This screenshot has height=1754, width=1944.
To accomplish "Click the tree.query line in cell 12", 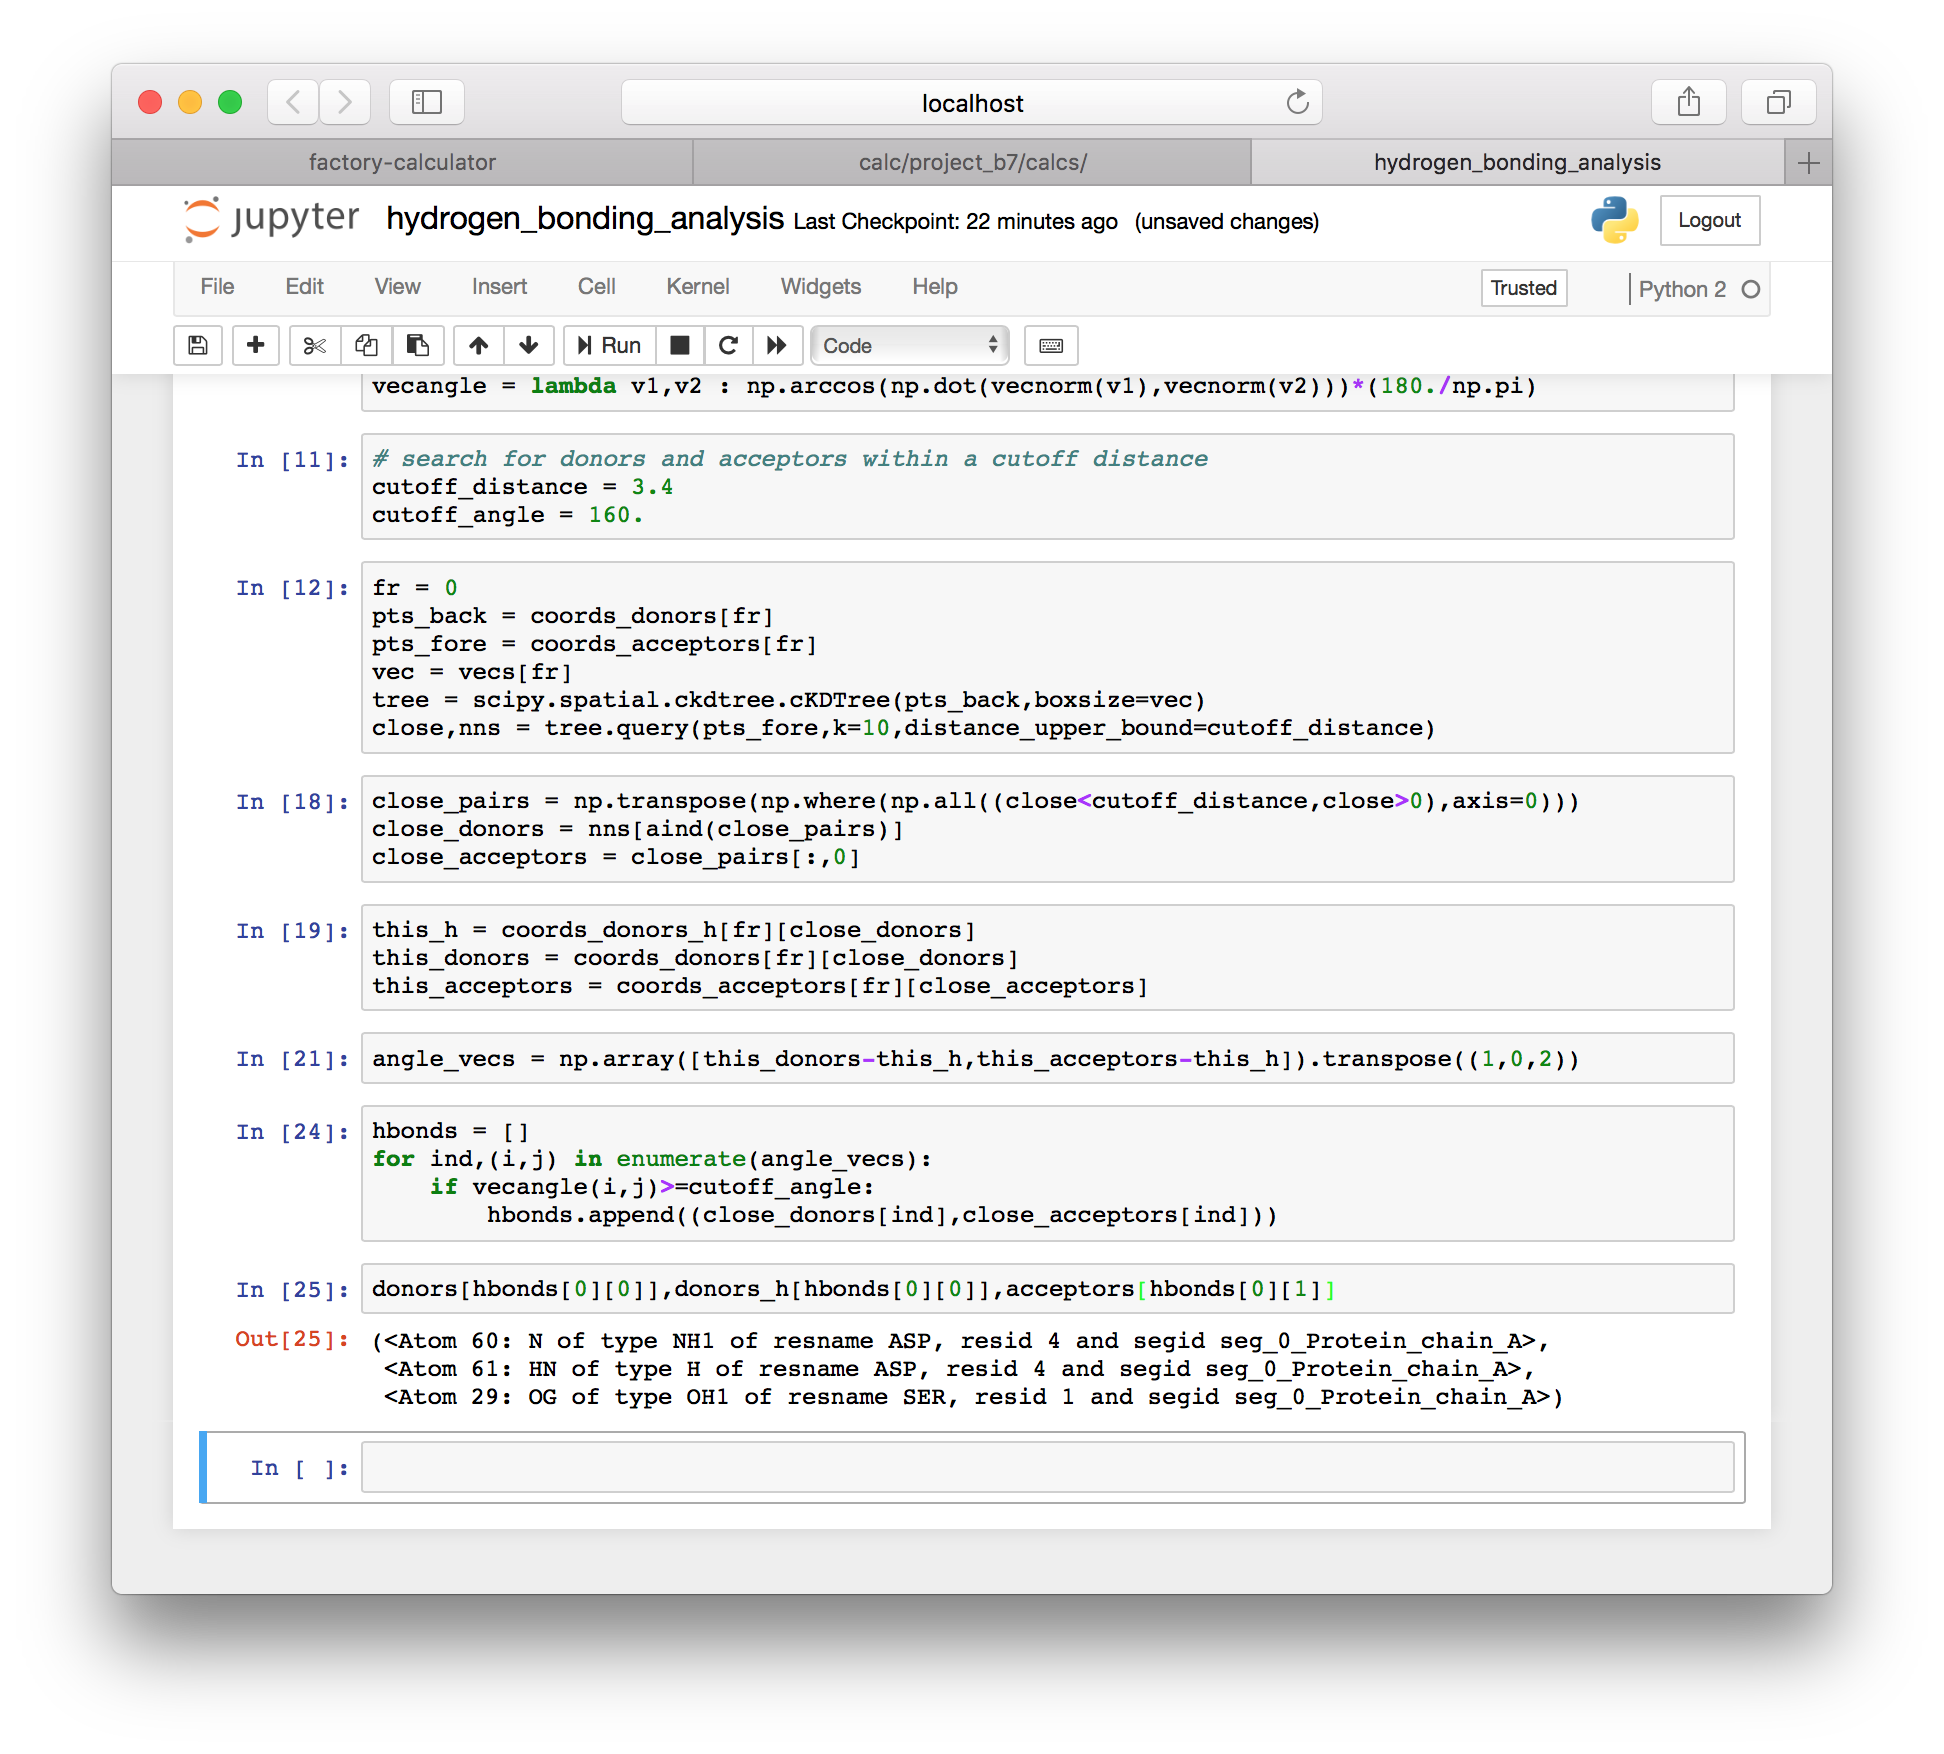I will click(903, 728).
